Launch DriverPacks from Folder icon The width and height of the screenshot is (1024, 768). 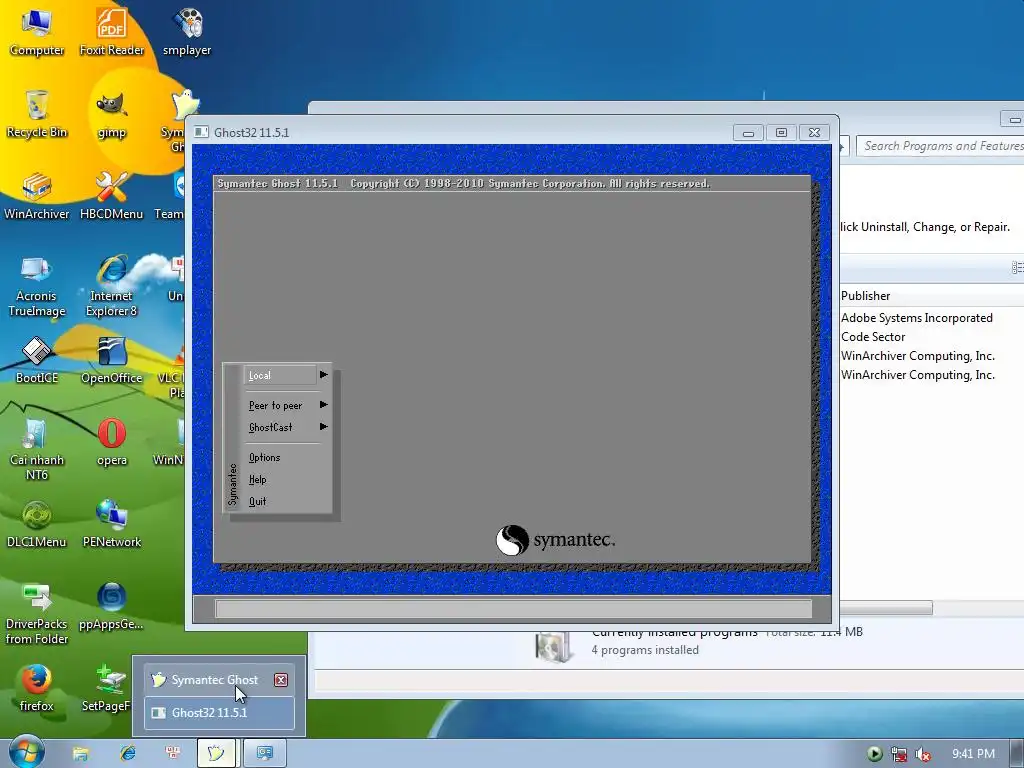click(37, 614)
